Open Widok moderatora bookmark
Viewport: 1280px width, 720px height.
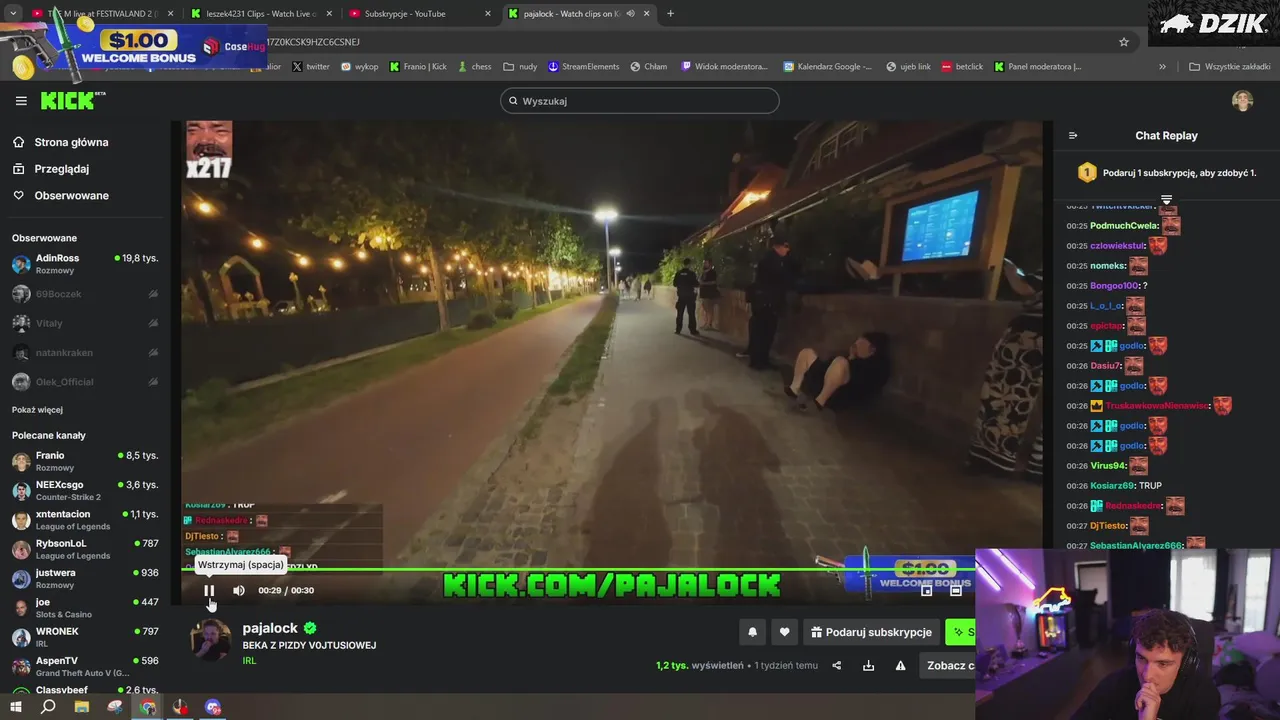click(x=724, y=67)
